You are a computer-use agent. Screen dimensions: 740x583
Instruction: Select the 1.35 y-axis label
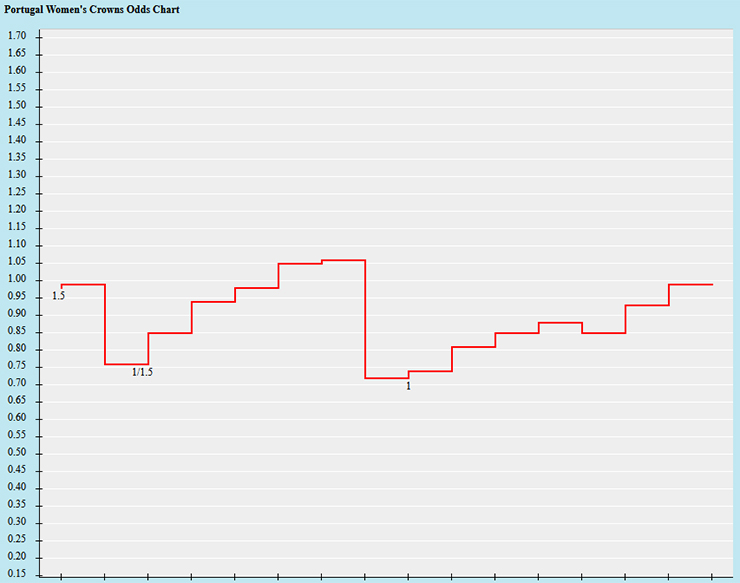click(x=17, y=157)
